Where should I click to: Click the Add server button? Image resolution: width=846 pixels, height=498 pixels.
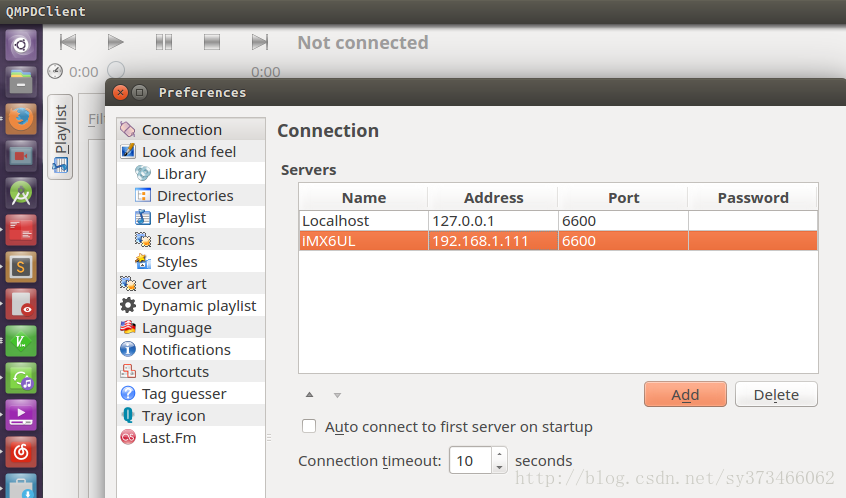point(685,394)
